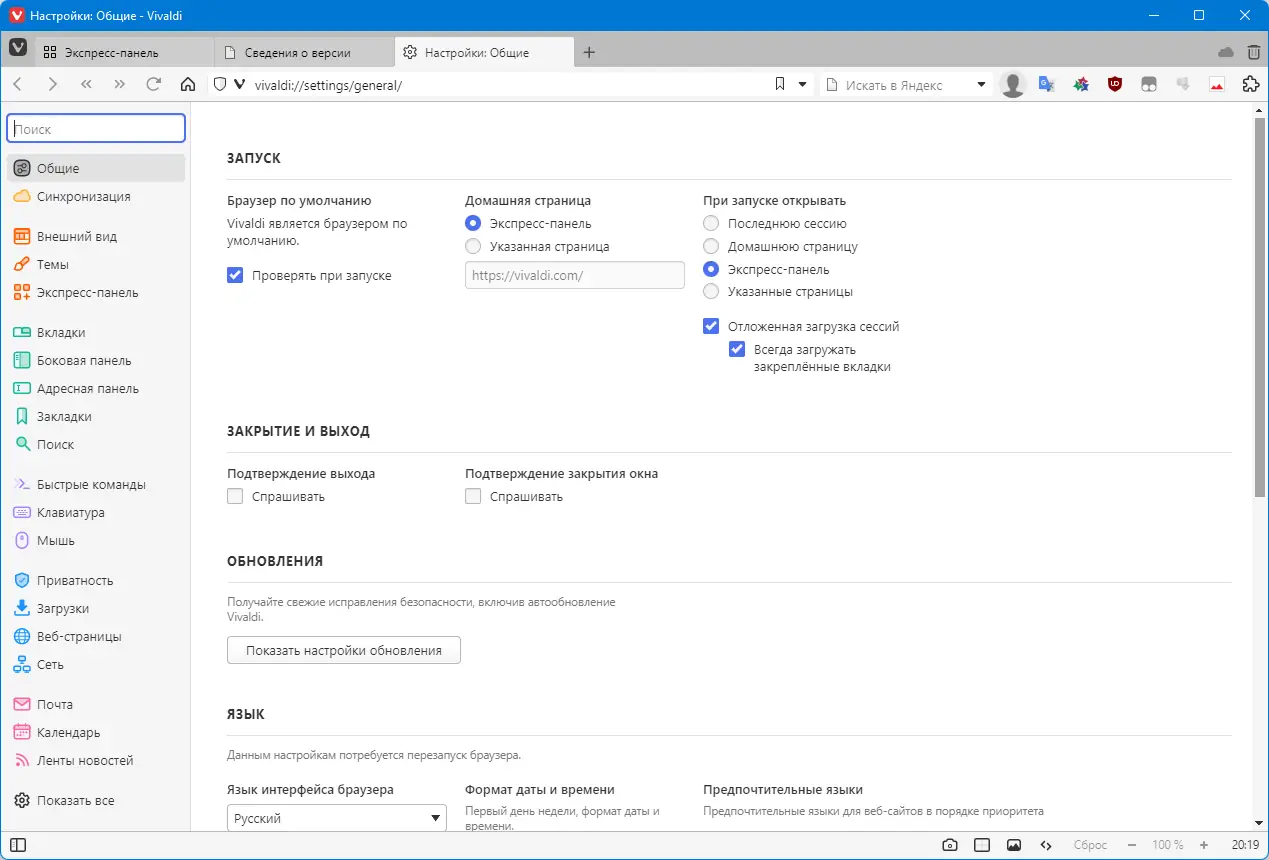This screenshot has width=1269, height=860.
Task: Click the shield site info icon
Action: (220, 85)
